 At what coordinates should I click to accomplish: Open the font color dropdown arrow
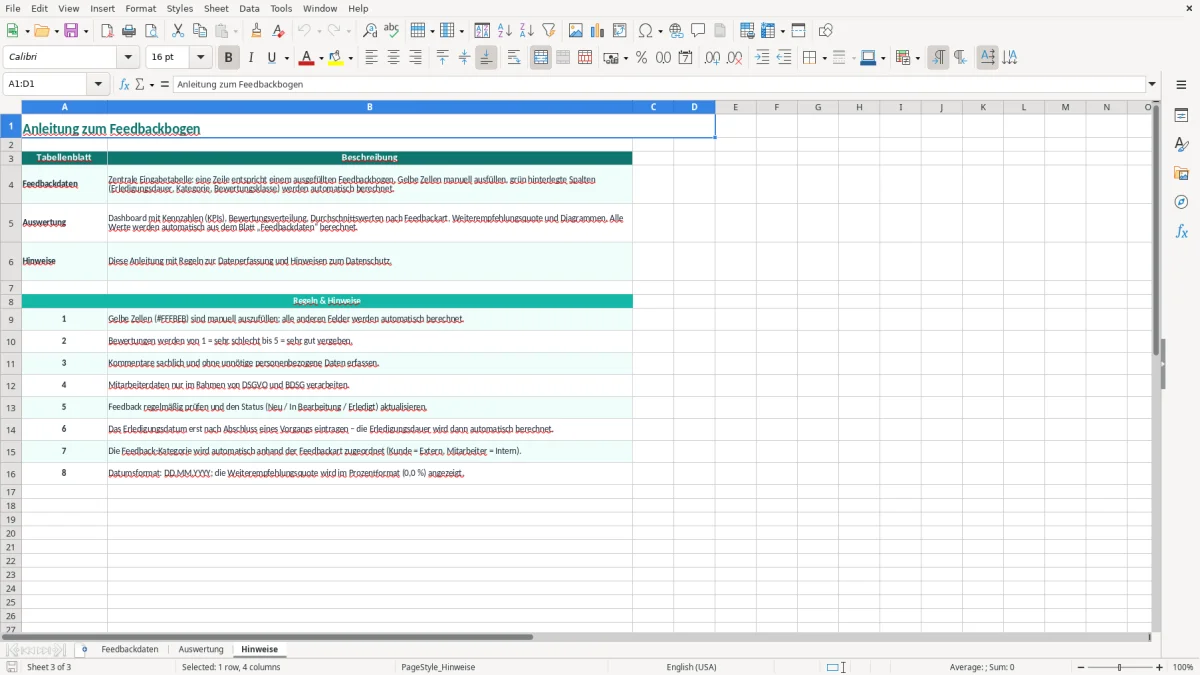tap(320, 58)
